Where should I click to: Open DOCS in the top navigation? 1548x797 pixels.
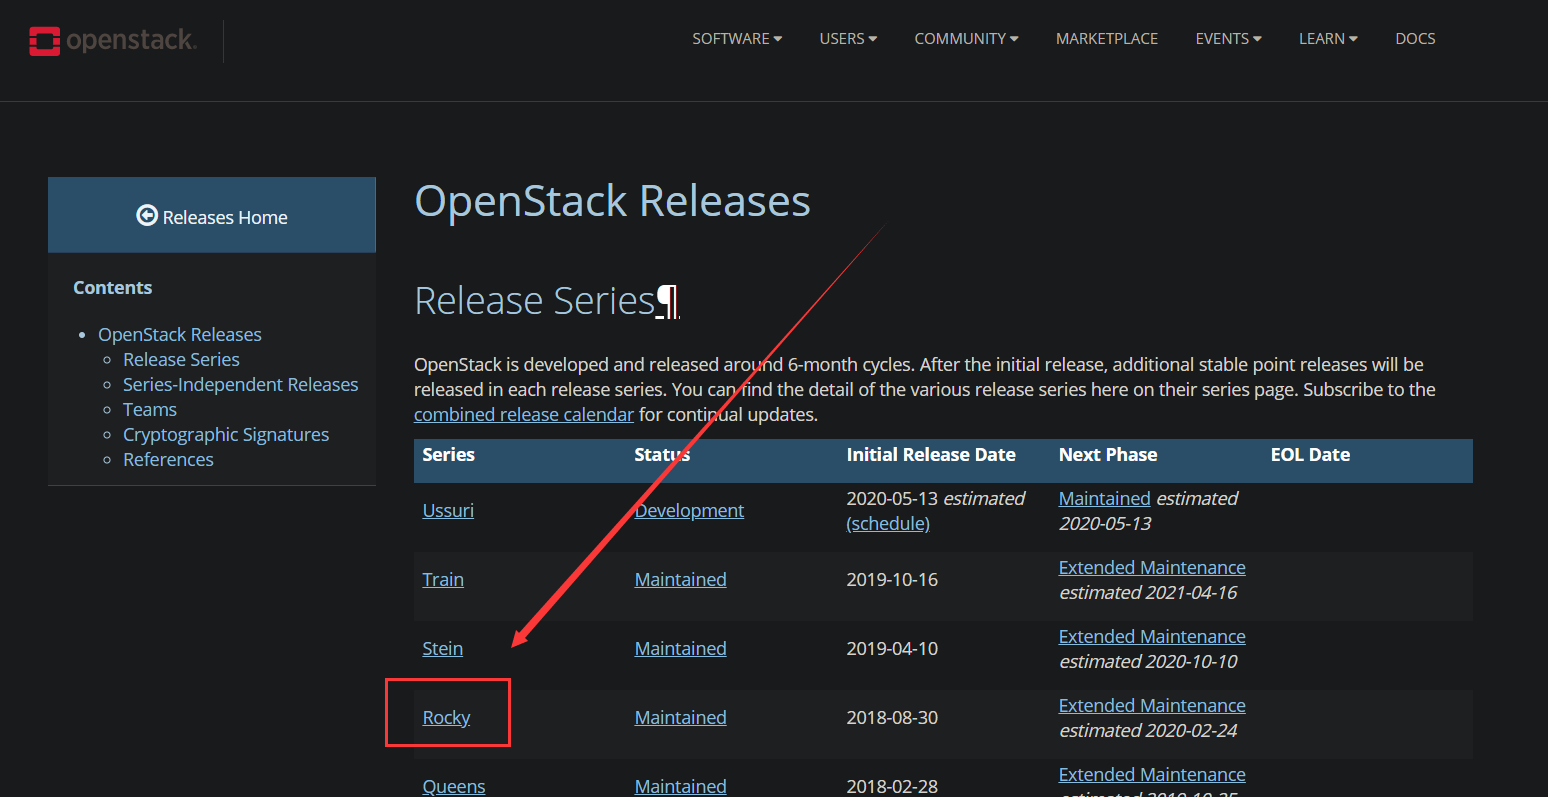pyautogui.click(x=1415, y=39)
